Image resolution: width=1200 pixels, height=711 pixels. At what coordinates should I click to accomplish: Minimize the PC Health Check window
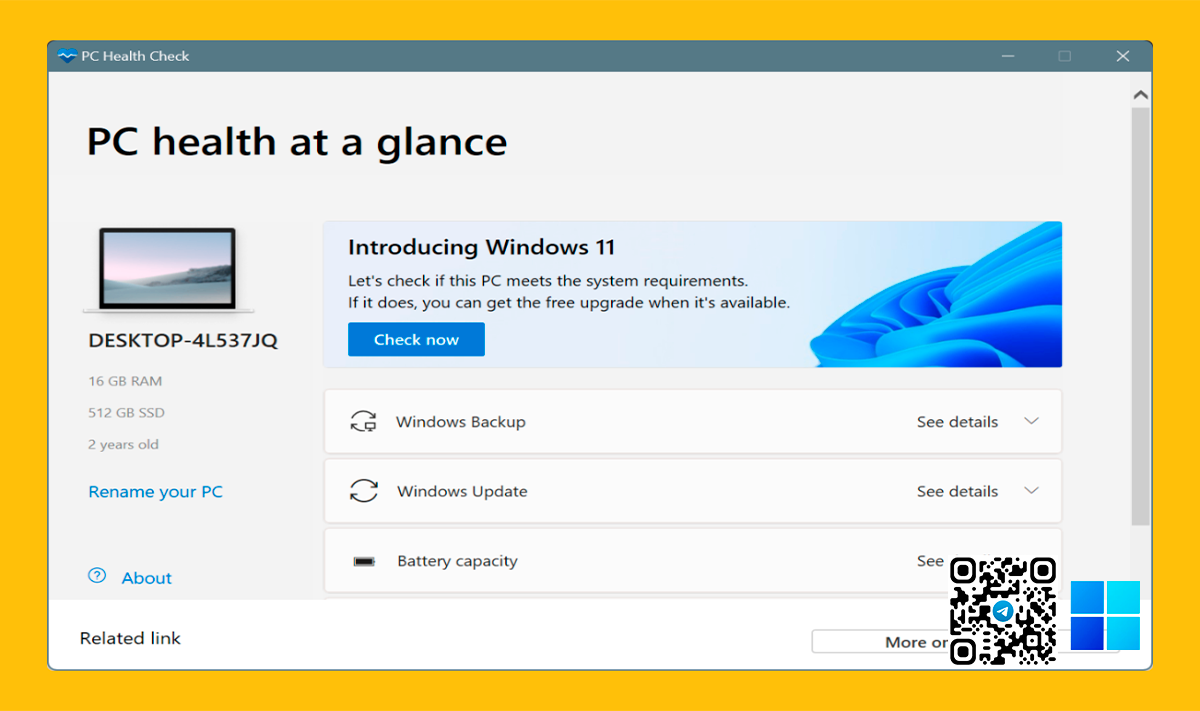click(x=1006, y=56)
